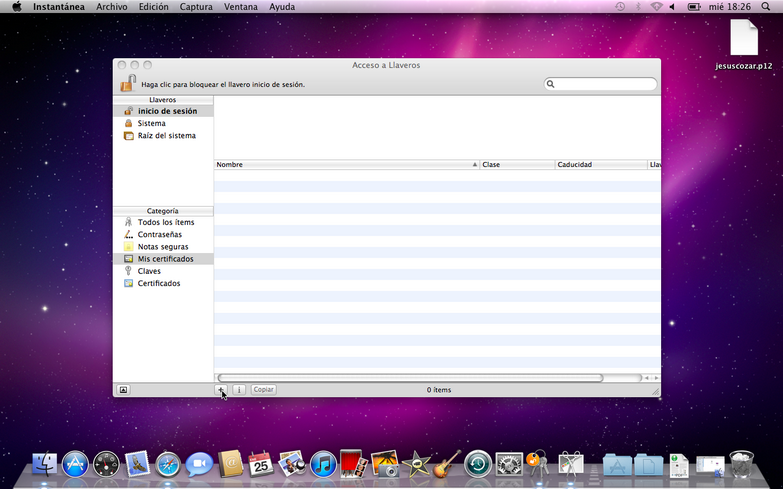Open the Archivo menu
The image size is (783, 489).
[x=111, y=6]
